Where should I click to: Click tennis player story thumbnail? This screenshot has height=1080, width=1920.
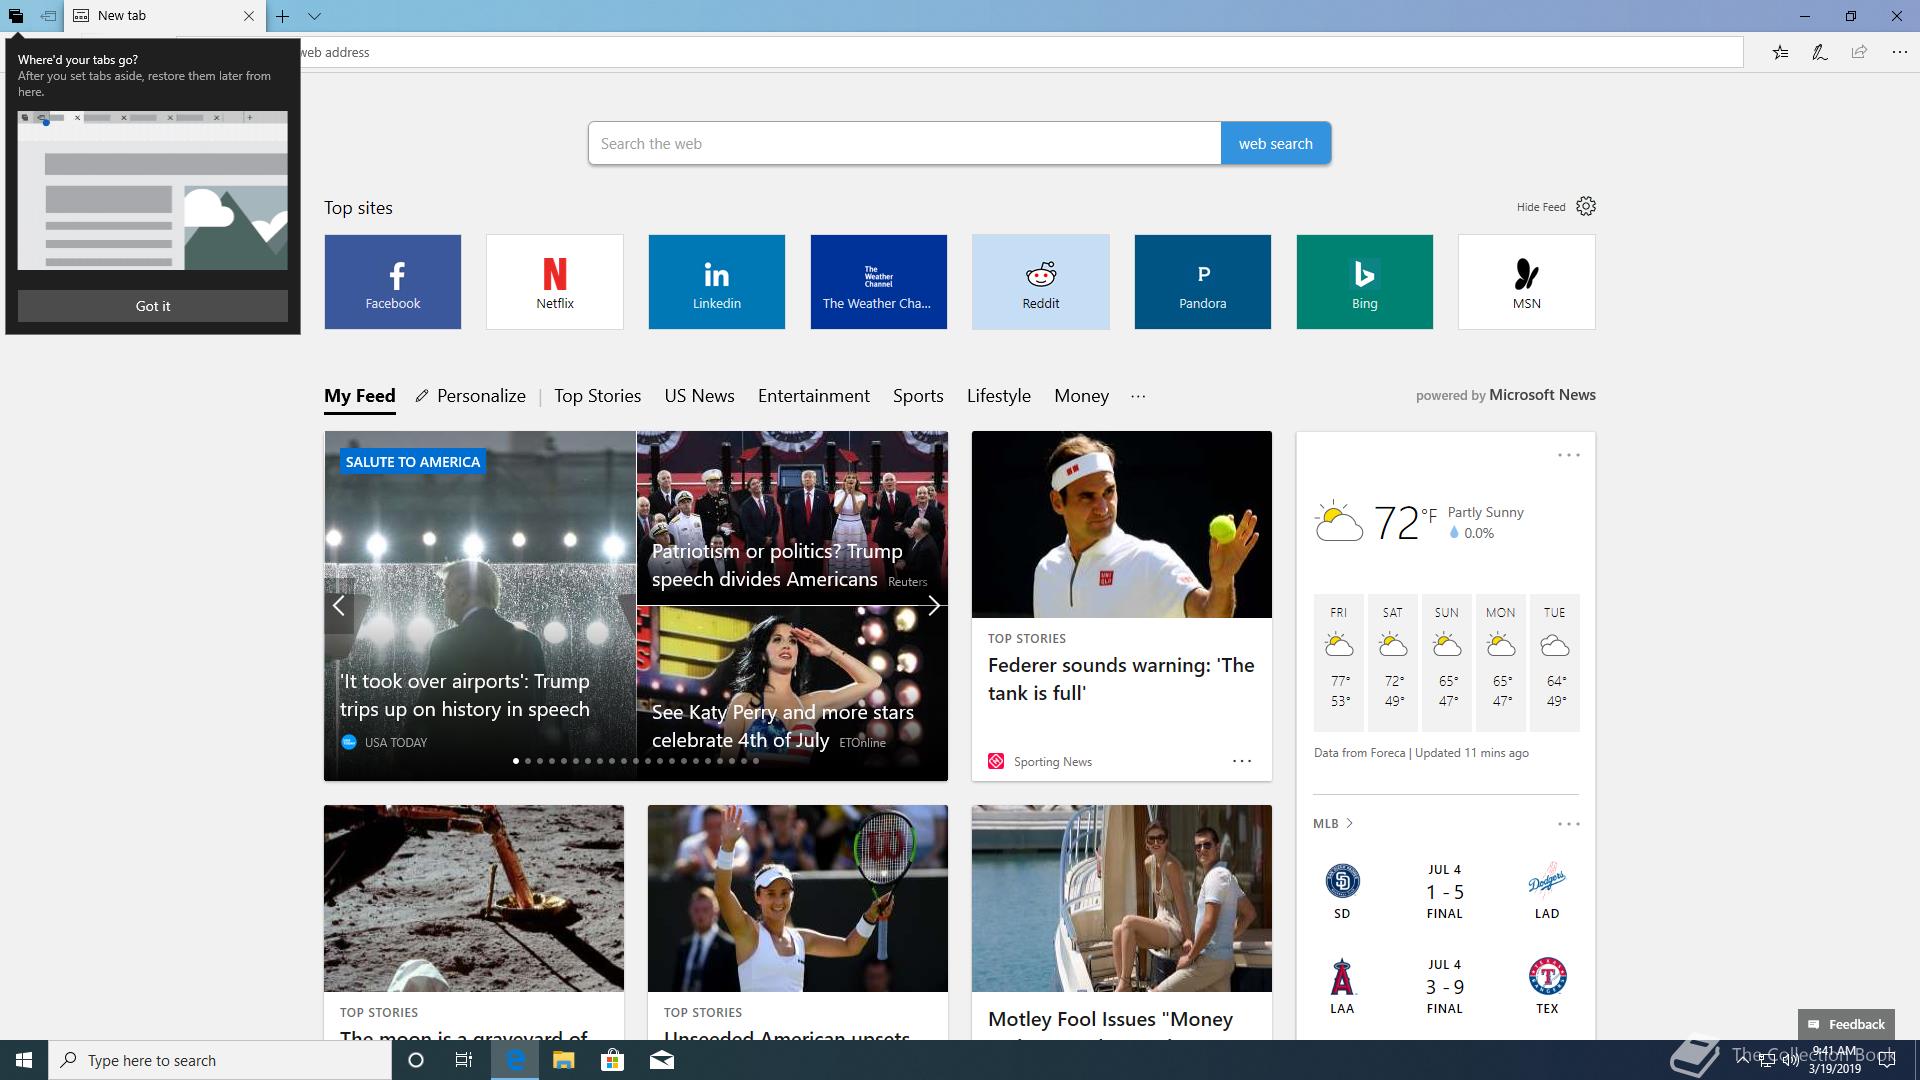pyautogui.click(x=798, y=898)
